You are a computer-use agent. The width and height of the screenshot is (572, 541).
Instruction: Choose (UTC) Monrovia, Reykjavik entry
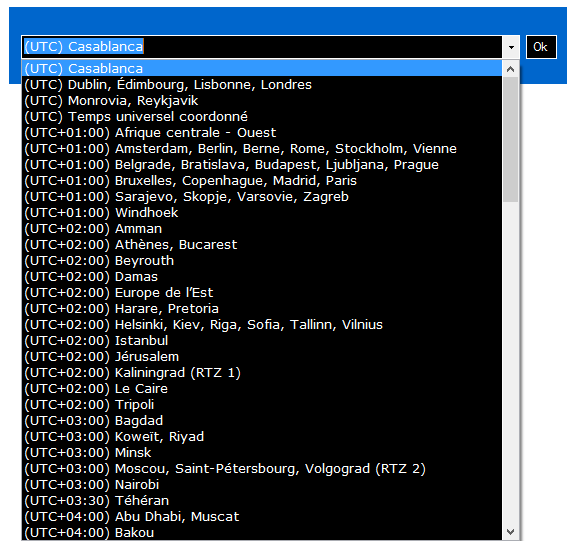click(x=262, y=101)
